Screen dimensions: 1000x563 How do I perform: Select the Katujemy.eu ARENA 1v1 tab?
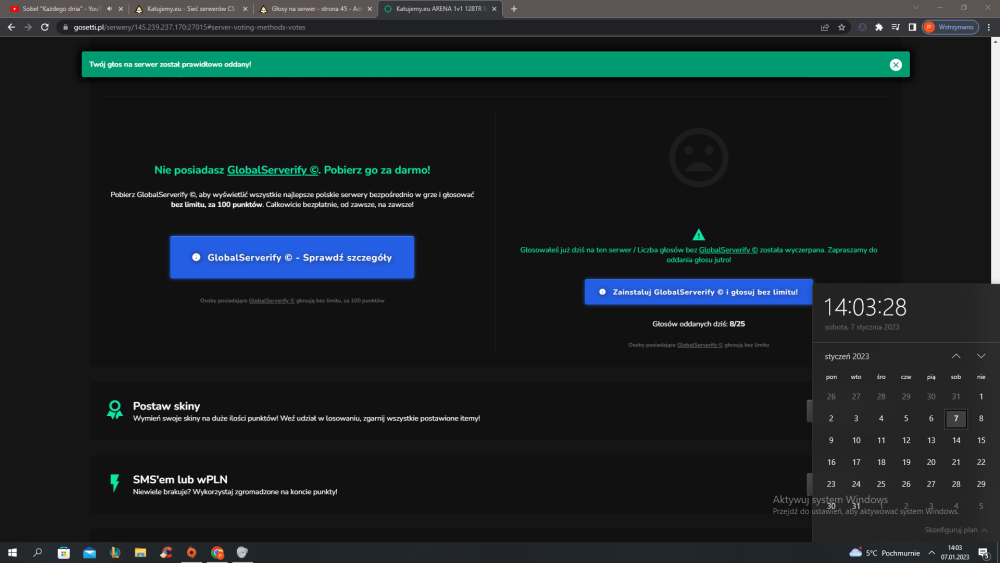(x=439, y=9)
